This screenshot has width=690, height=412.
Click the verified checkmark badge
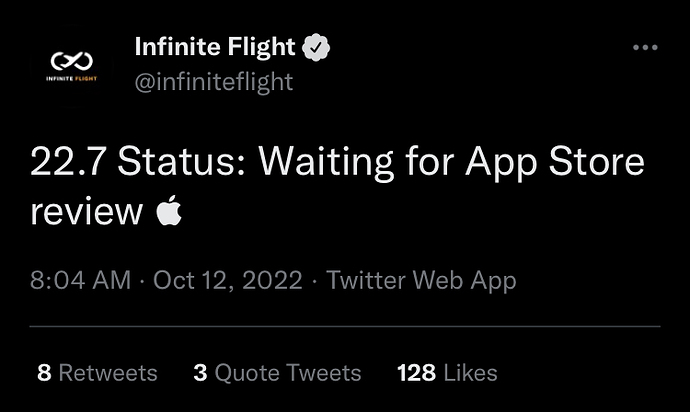click(316, 47)
